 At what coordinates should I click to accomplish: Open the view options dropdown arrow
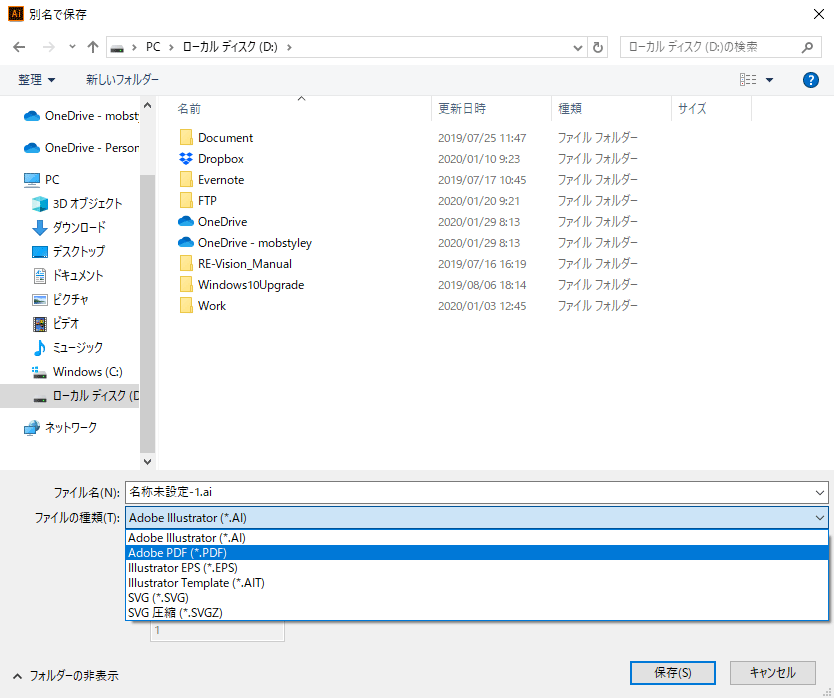[x=769, y=80]
